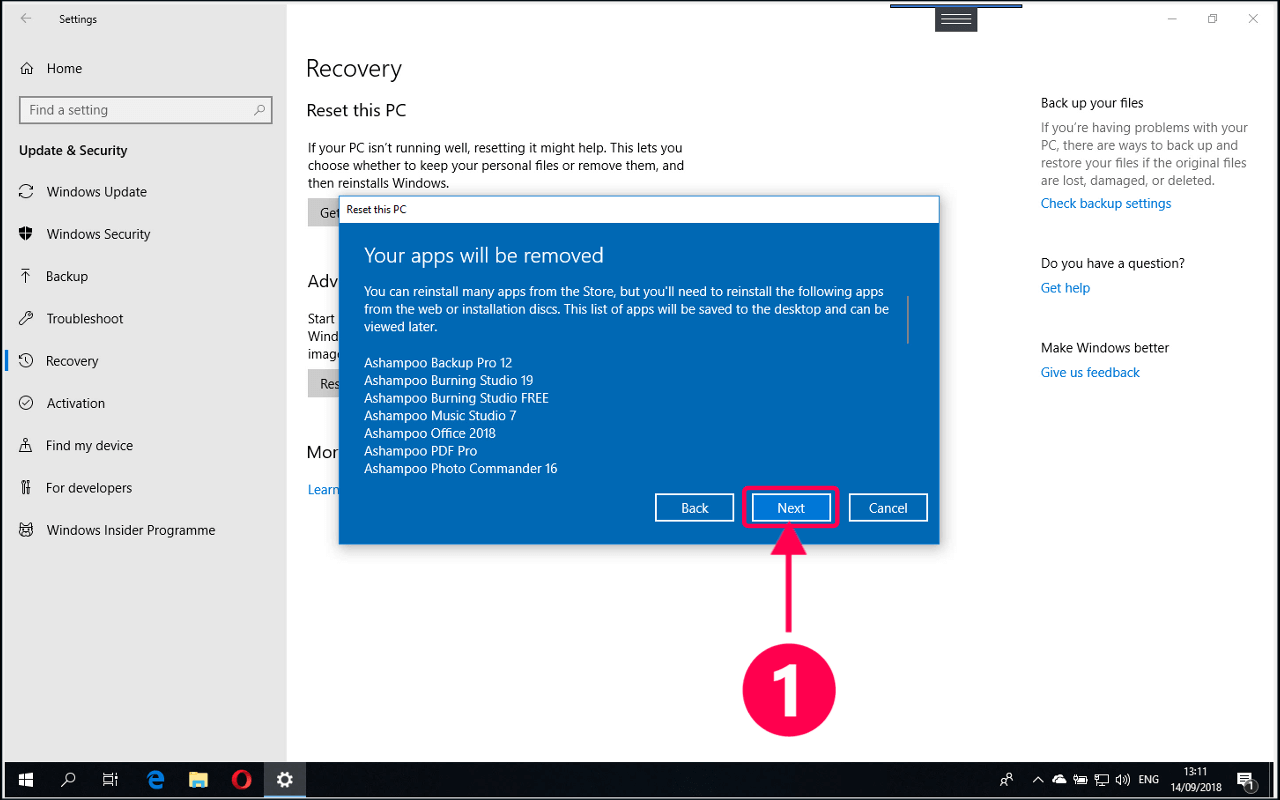
Task: Click the search magnifier in Find a setting
Action: pyautogui.click(x=259, y=110)
